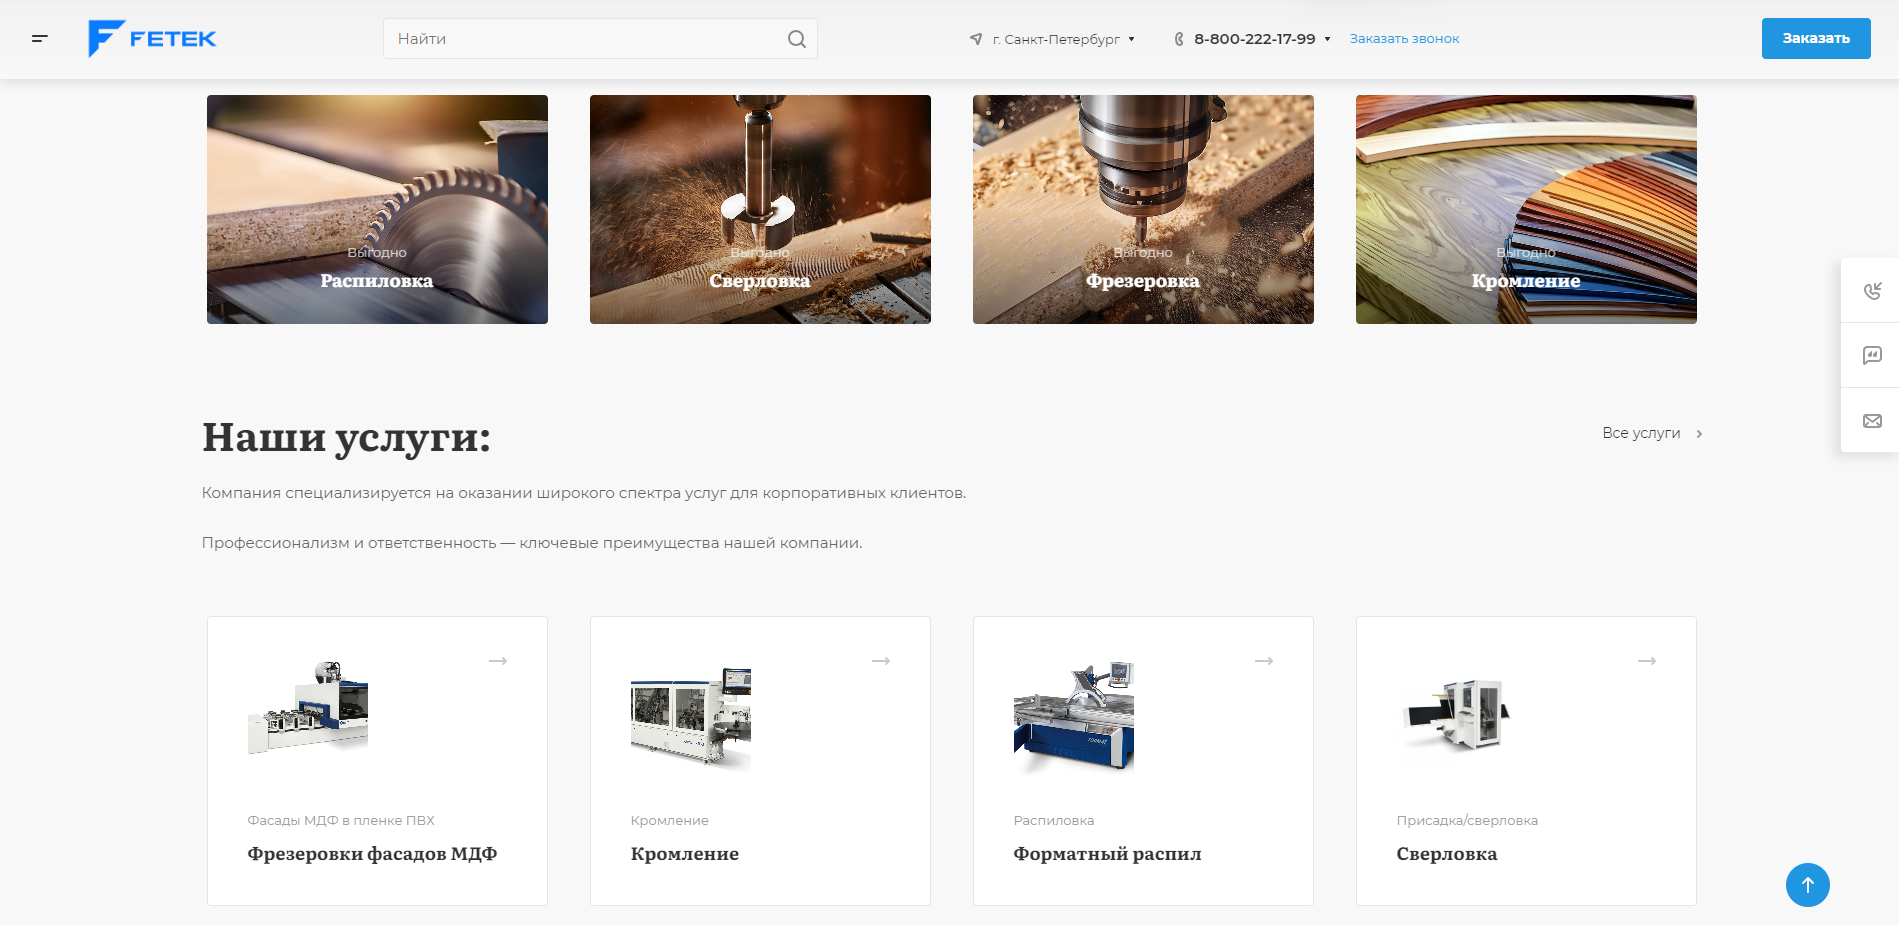Viewport: 1899px width, 926px height.
Task: Open the Кромление edge-banding banner
Action: click(1526, 209)
